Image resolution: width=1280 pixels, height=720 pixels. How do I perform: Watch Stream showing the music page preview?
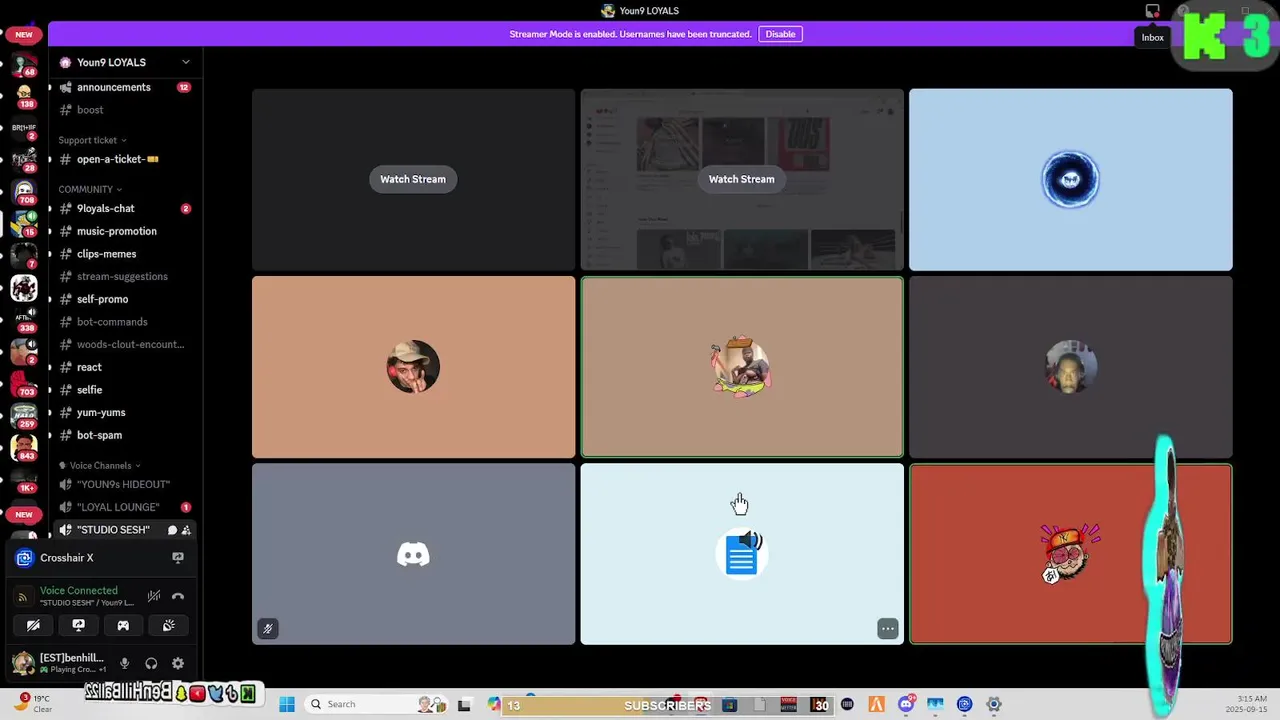(741, 179)
